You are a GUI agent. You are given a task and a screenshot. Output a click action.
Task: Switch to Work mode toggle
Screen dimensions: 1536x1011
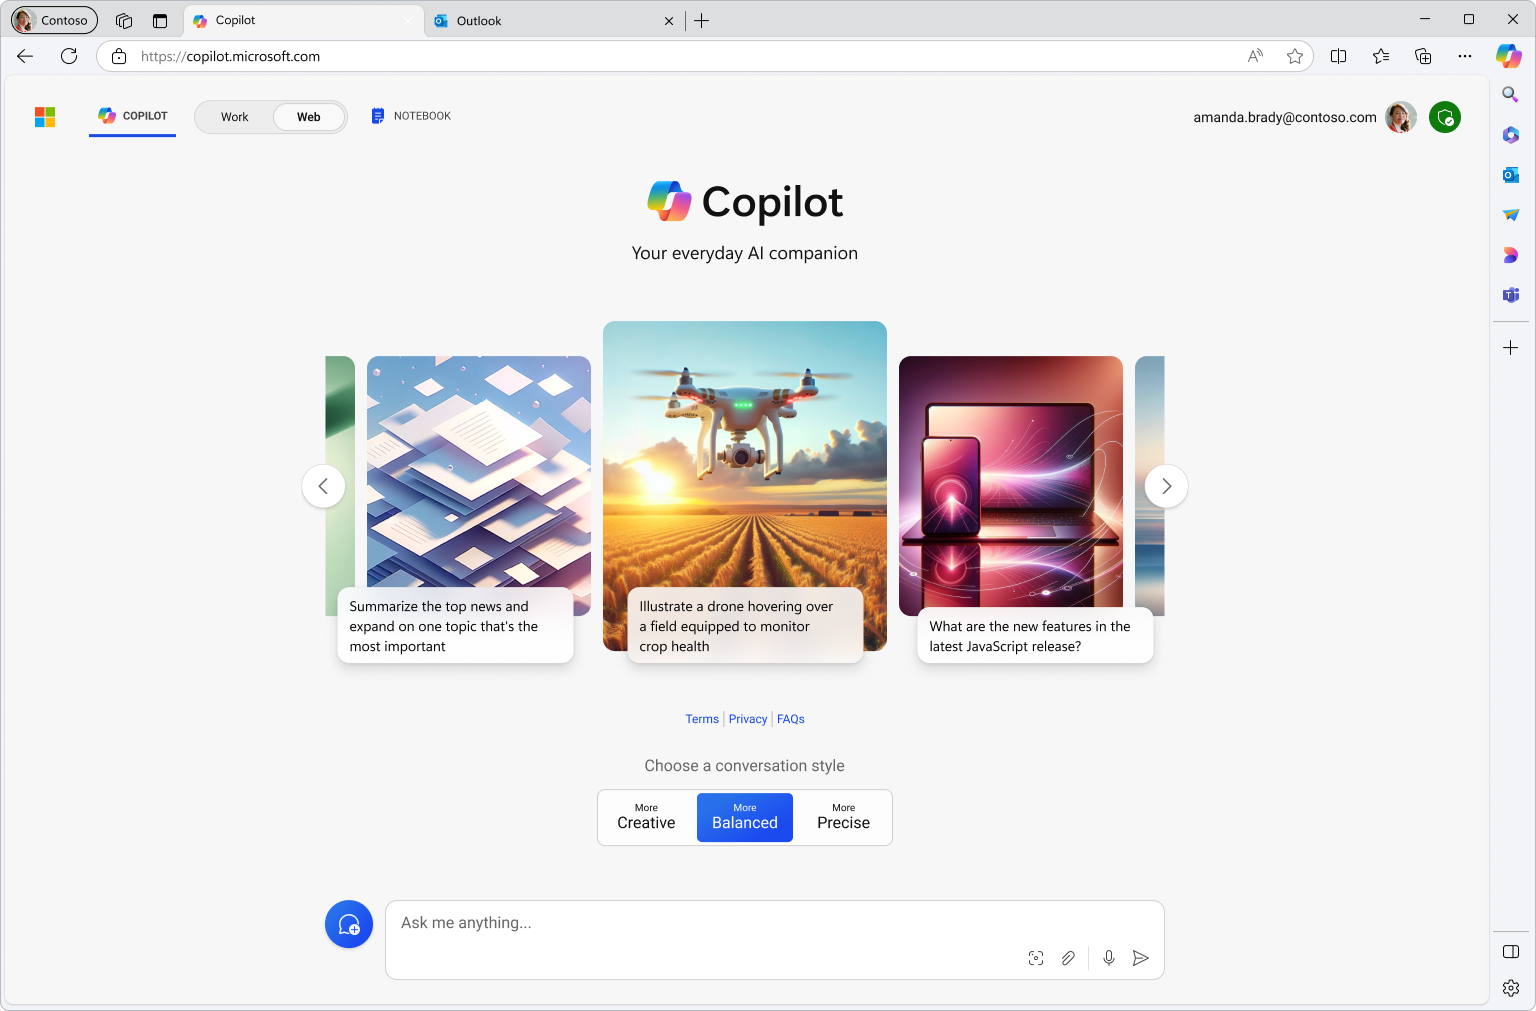pyautogui.click(x=235, y=117)
